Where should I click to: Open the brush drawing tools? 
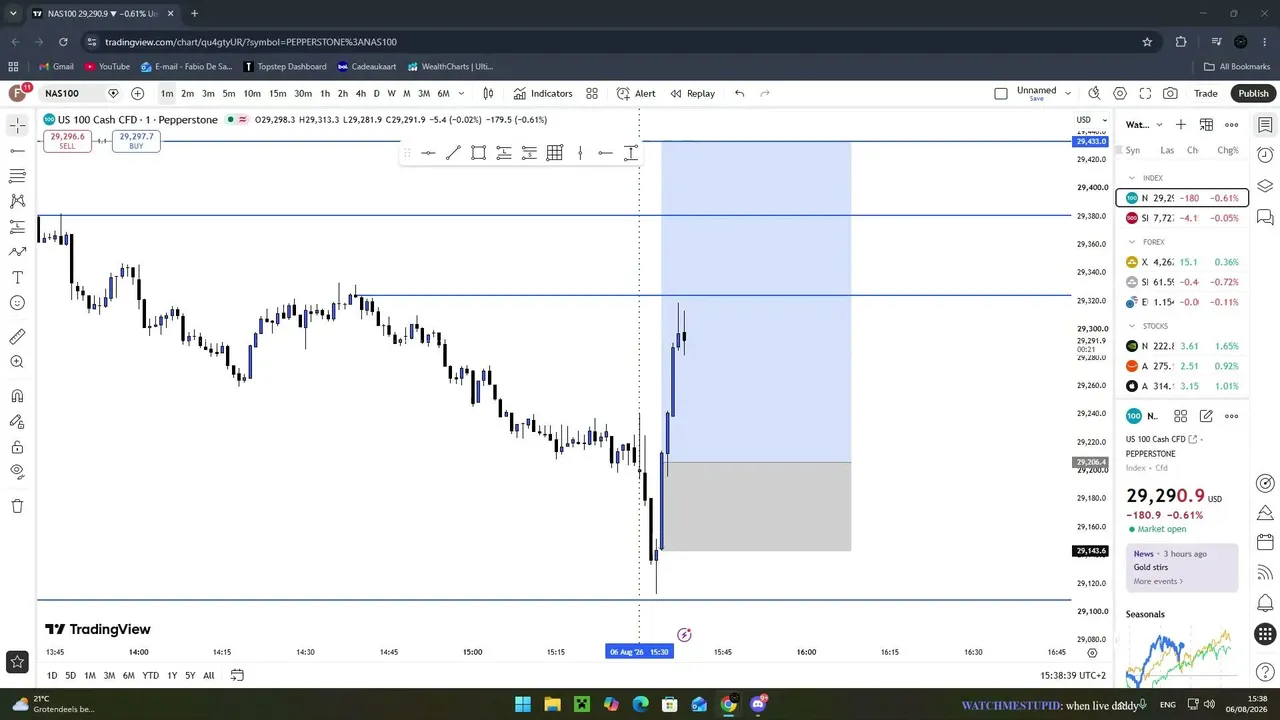click(17, 252)
